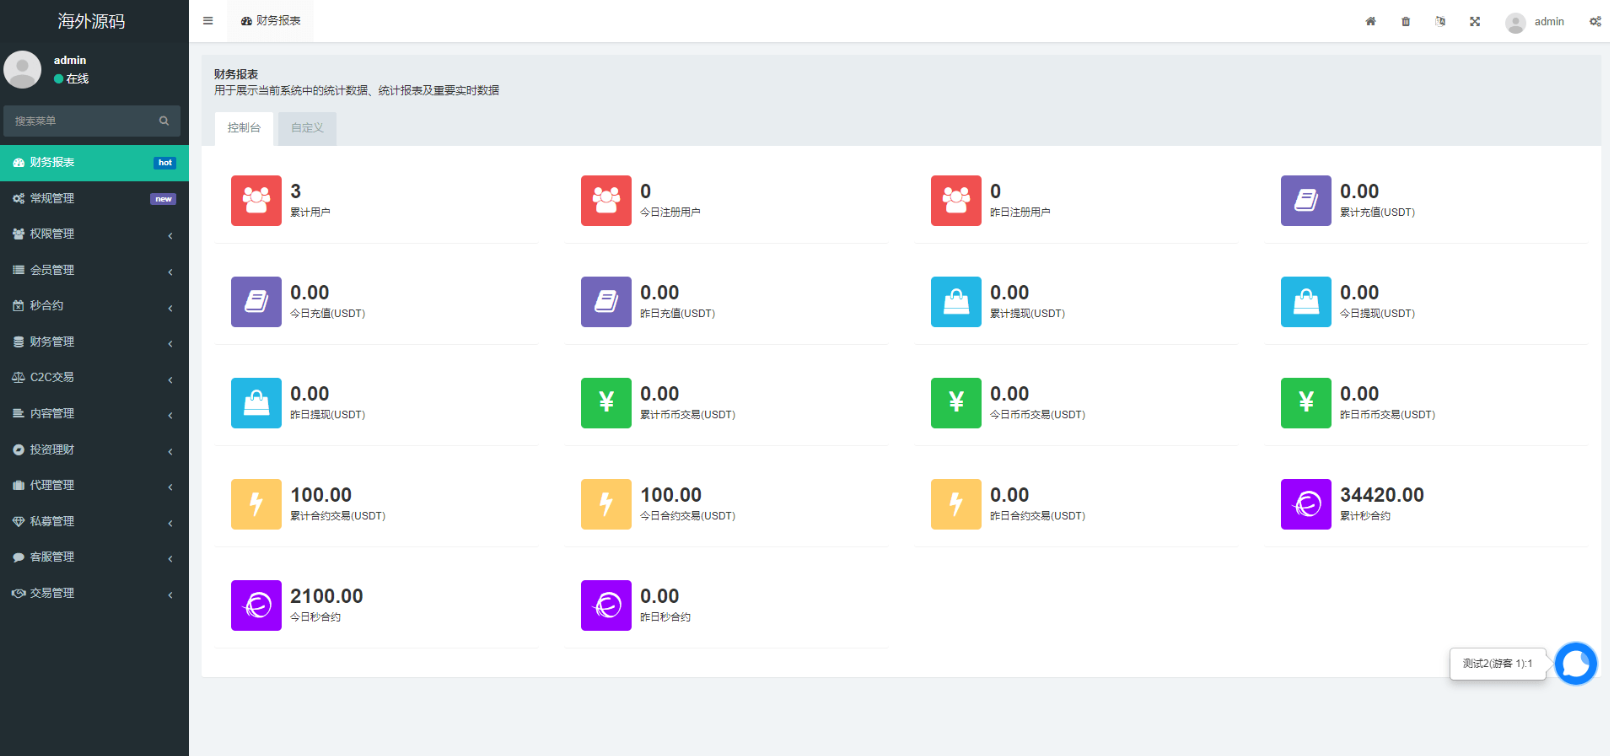Click the red 累计用户 users icon
Image resolution: width=1610 pixels, height=756 pixels.
point(256,201)
